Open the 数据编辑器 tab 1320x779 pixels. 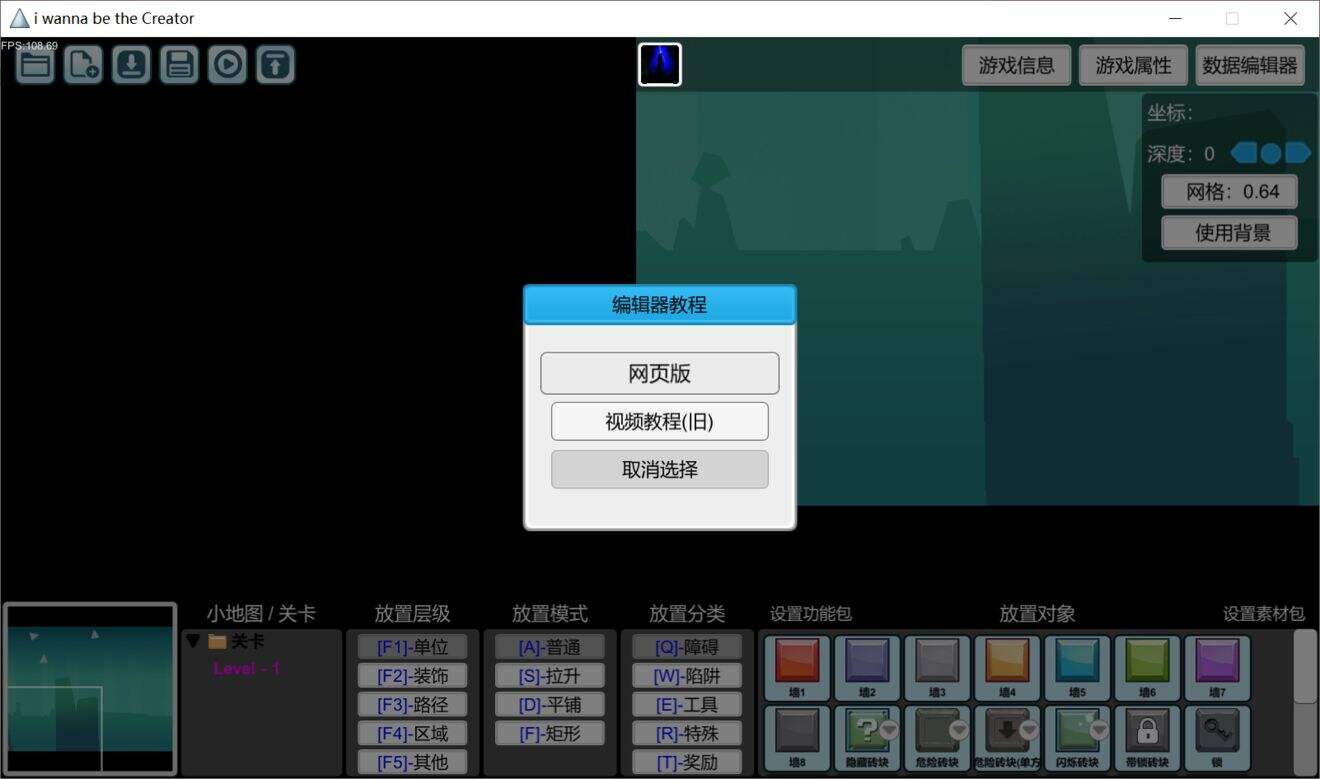1250,65
